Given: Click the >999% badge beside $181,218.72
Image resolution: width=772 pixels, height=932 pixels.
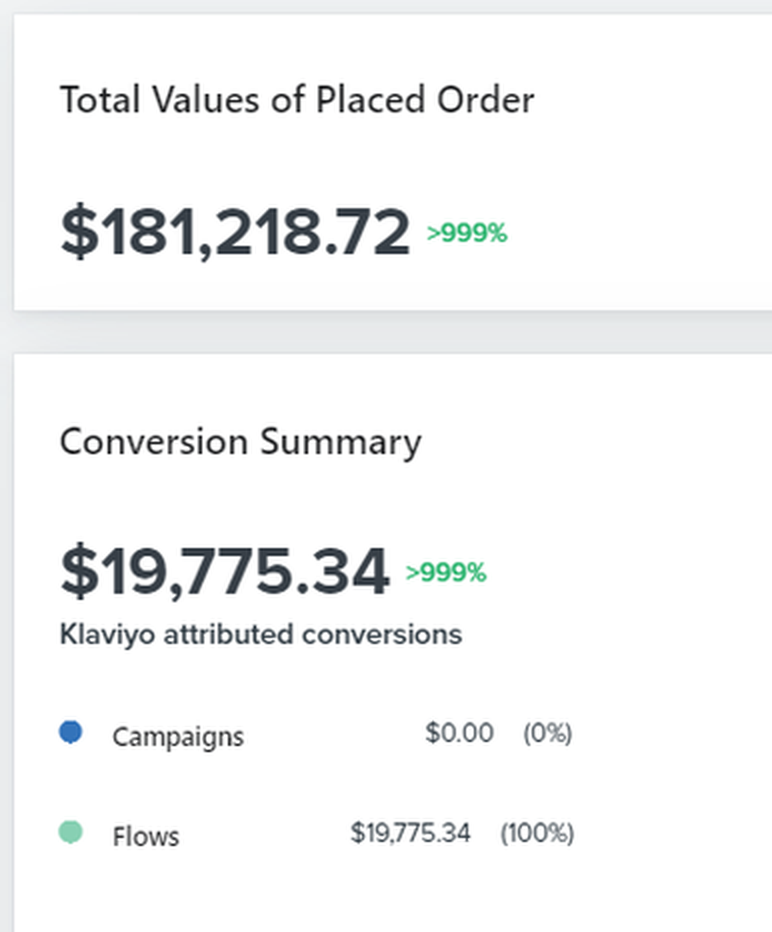Looking at the screenshot, I should [x=467, y=232].
